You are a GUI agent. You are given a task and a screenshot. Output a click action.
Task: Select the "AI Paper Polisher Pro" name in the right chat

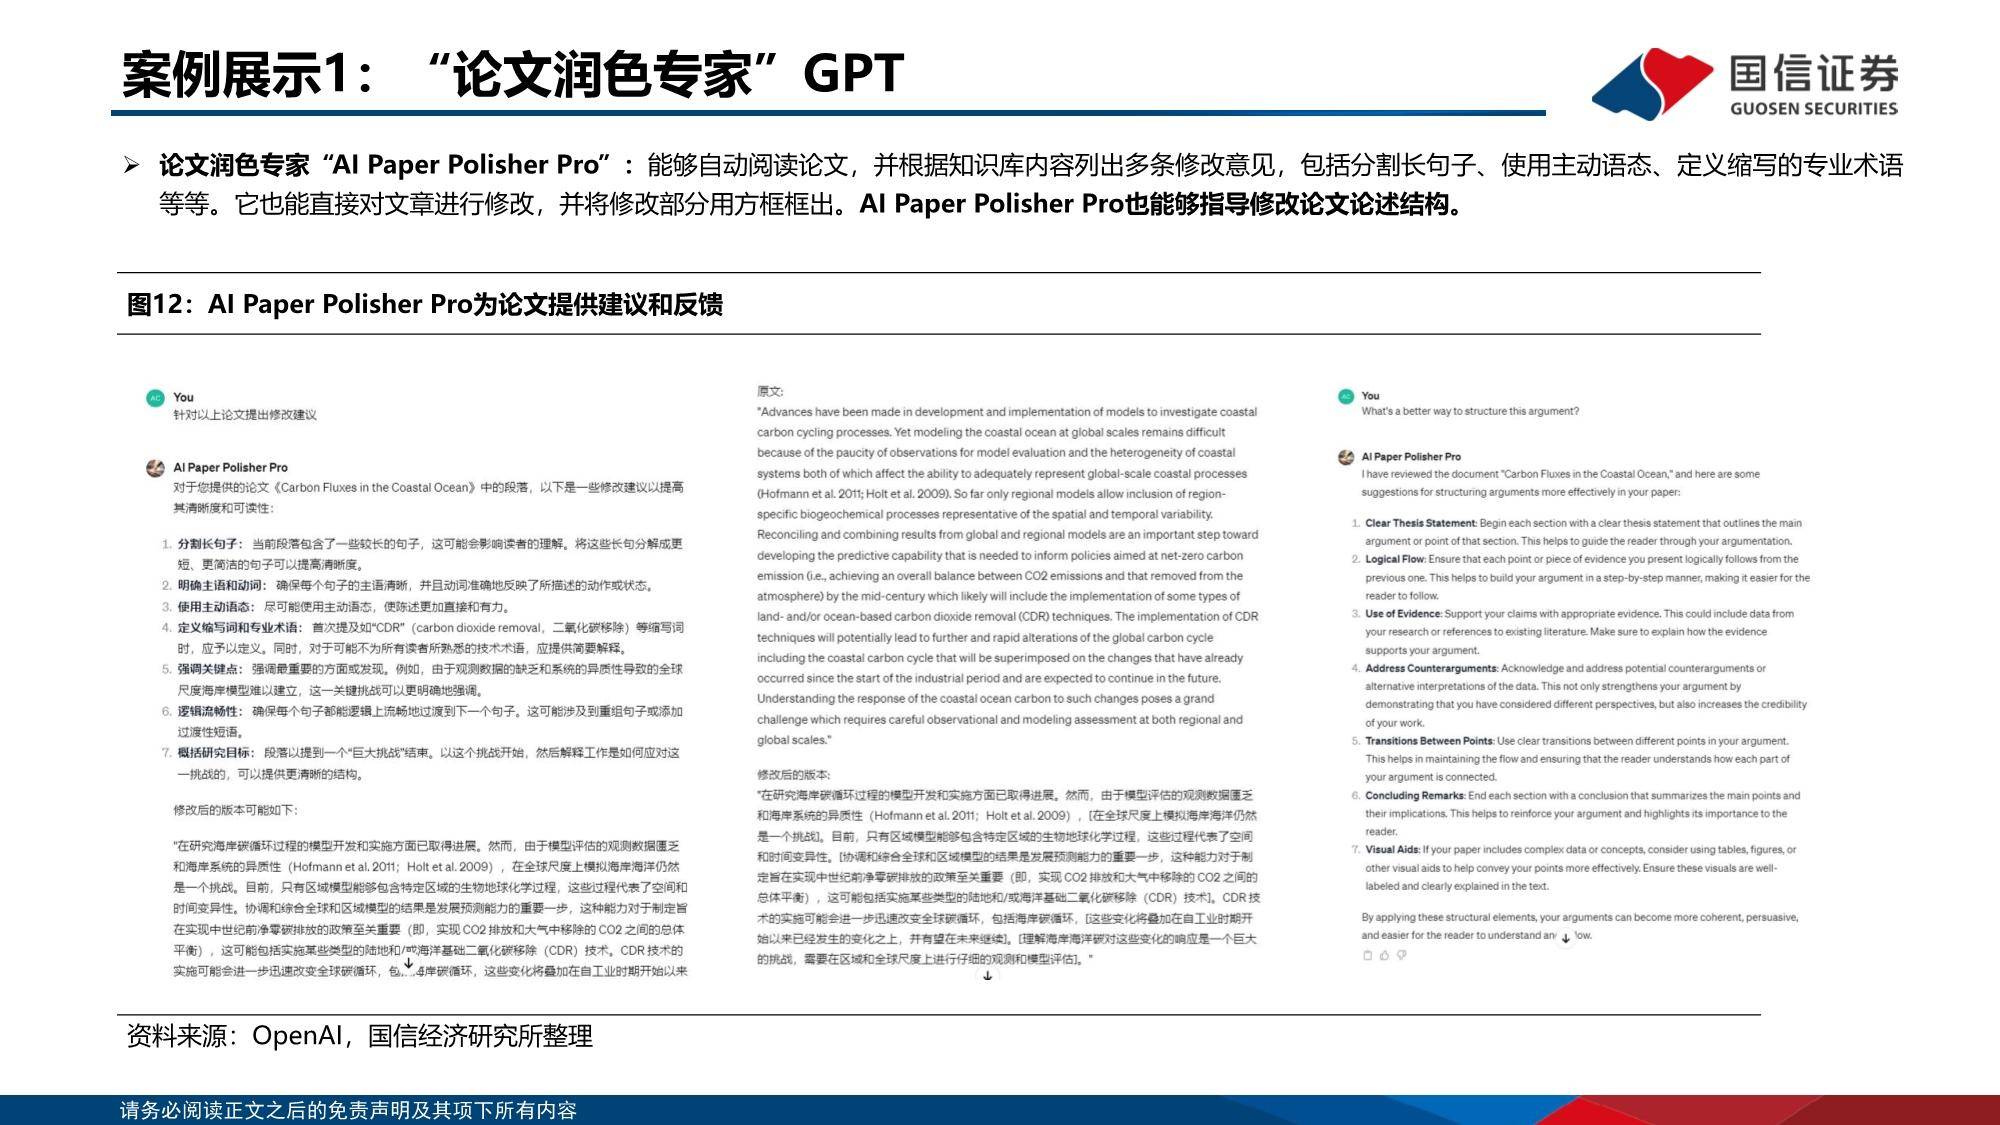coord(1411,456)
